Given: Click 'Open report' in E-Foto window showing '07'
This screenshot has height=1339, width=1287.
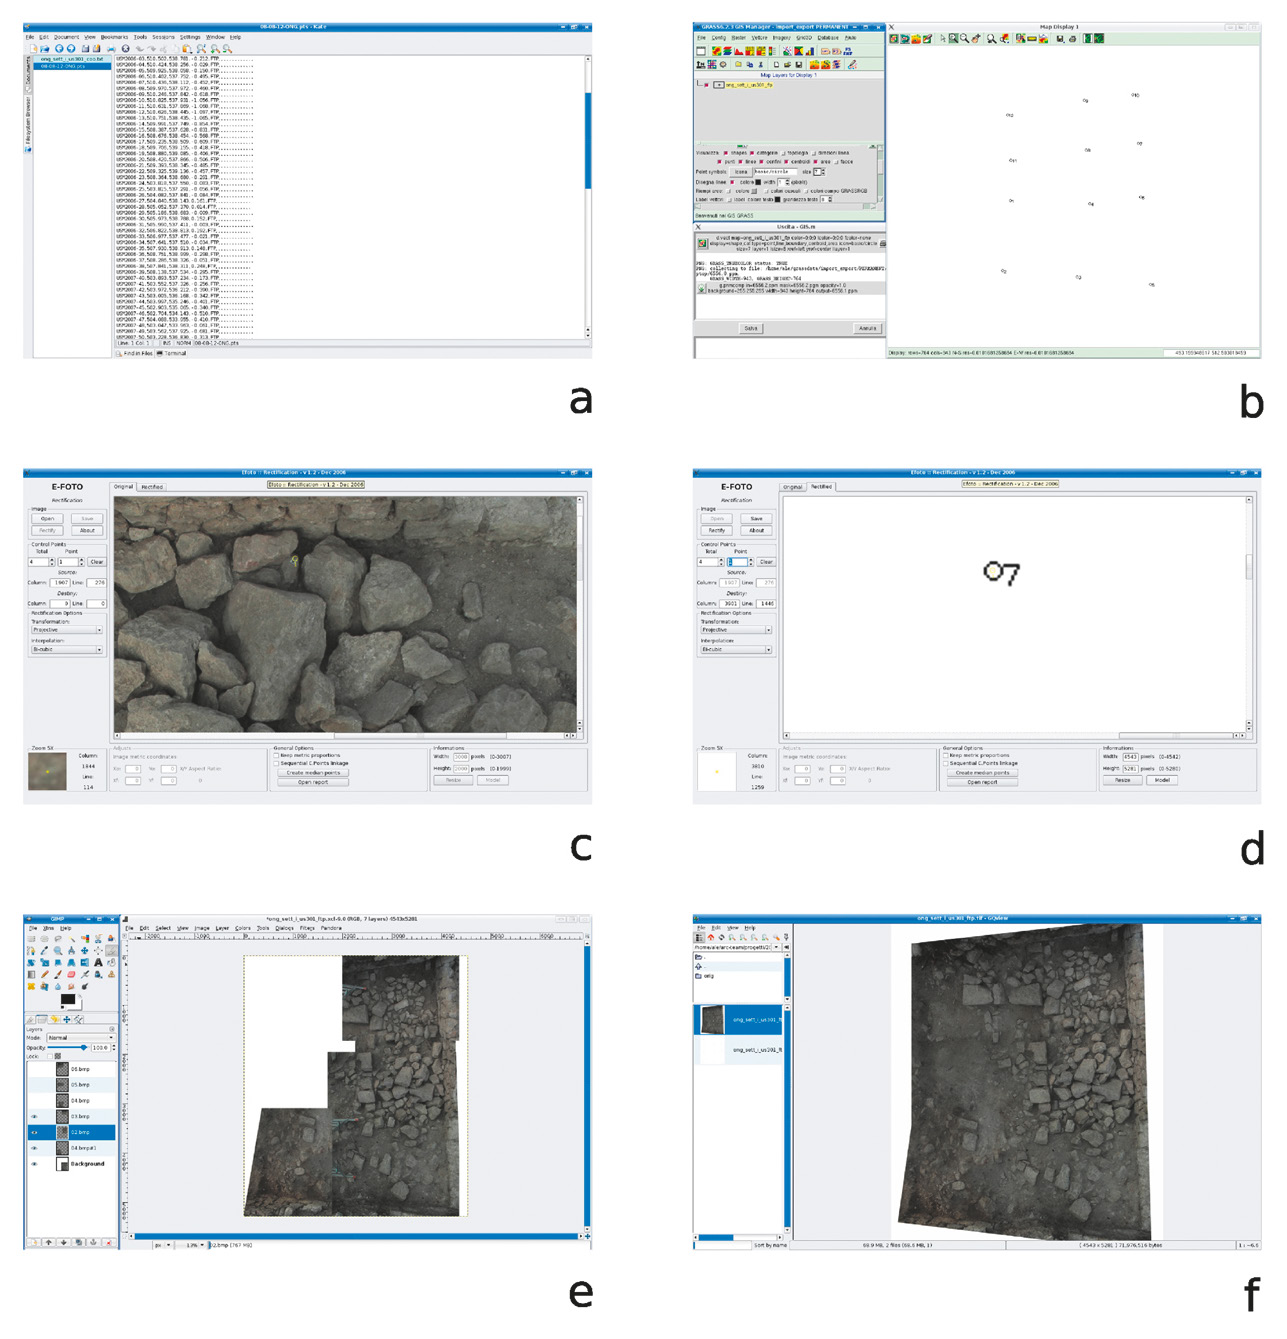Looking at the screenshot, I should tap(982, 782).
